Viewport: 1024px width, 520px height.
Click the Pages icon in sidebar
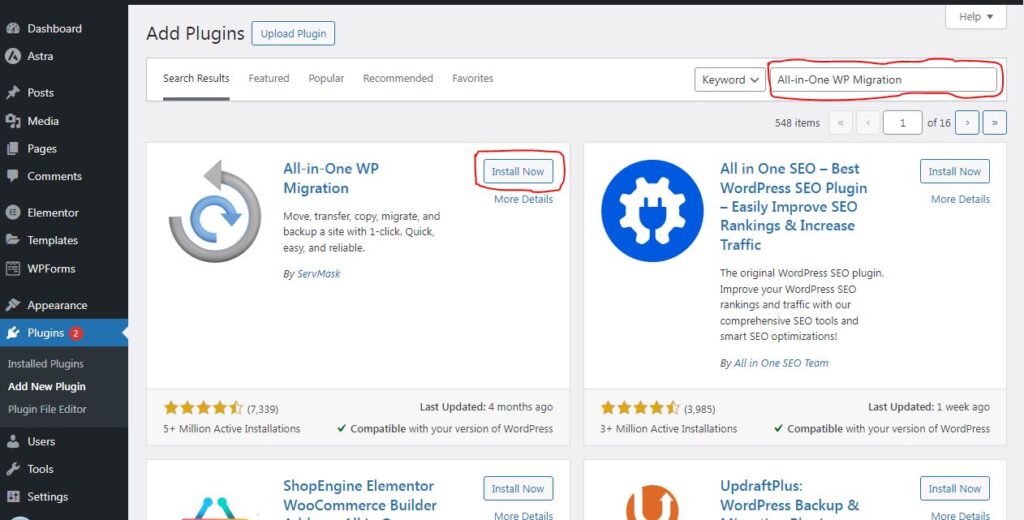(12, 149)
